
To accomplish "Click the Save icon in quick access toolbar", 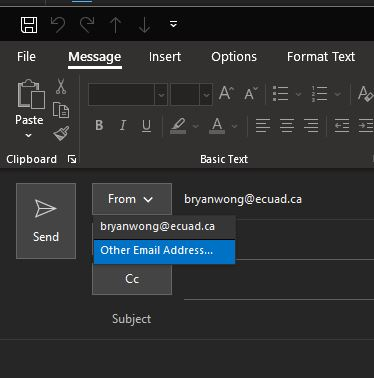I will point(29,25).
